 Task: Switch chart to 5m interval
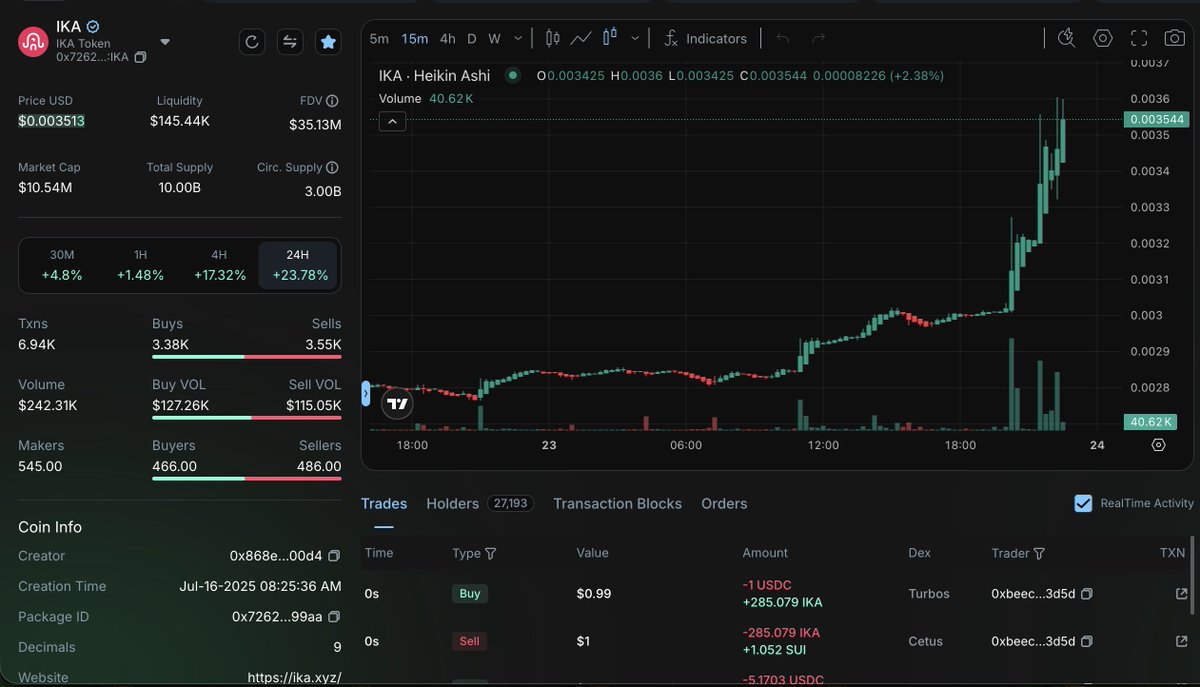[x=379, y=38]
